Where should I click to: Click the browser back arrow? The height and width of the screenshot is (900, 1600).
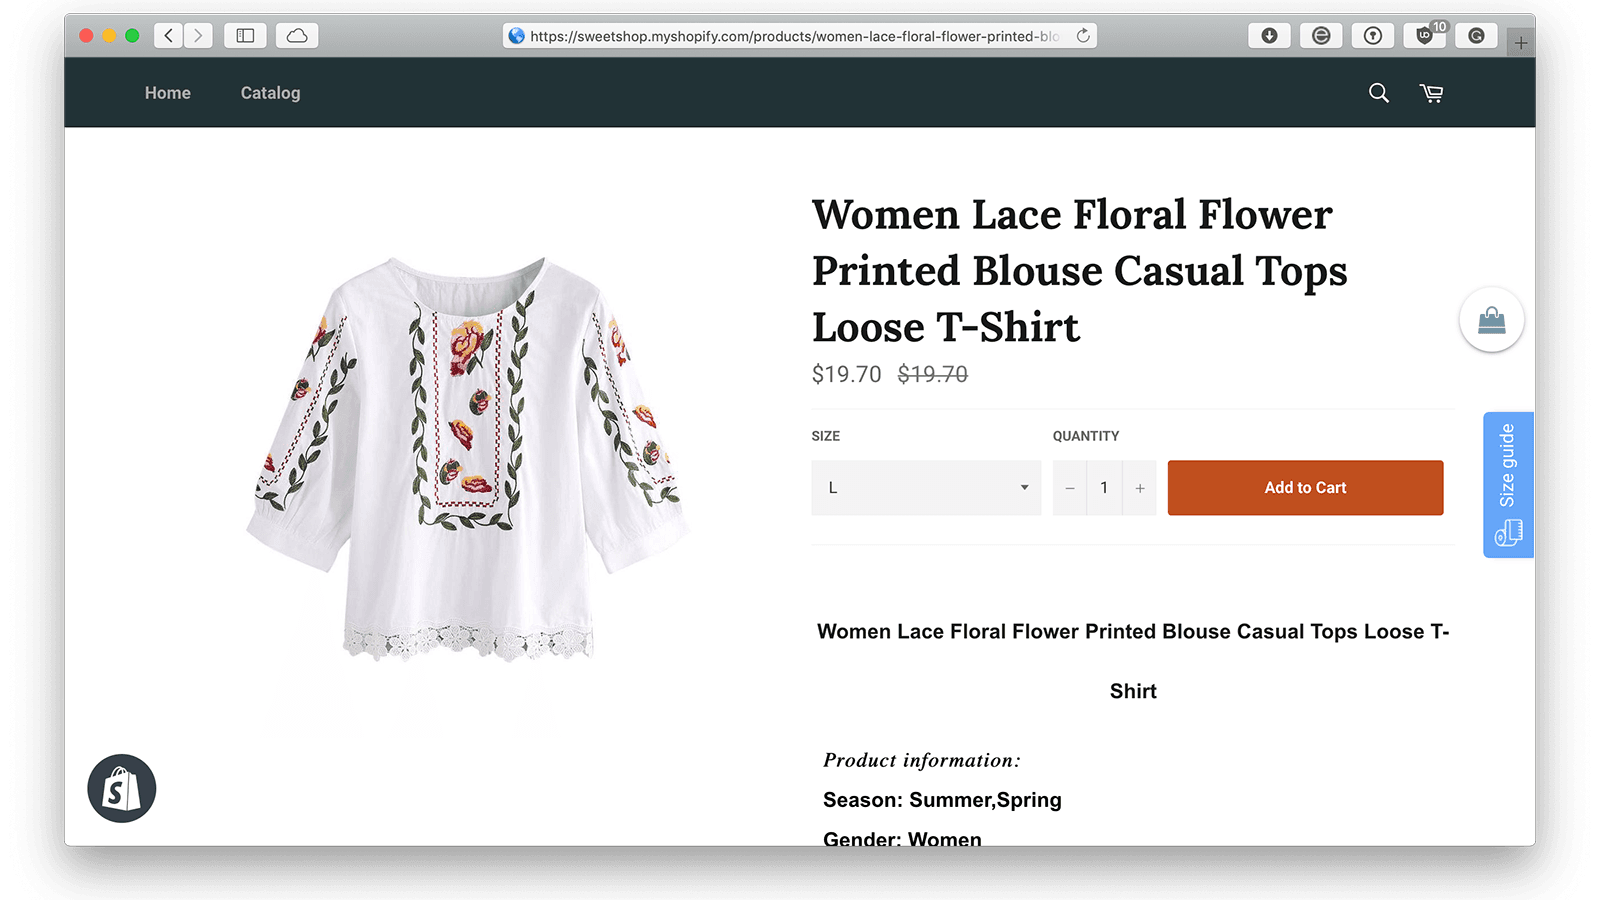(x=169, y=36)
